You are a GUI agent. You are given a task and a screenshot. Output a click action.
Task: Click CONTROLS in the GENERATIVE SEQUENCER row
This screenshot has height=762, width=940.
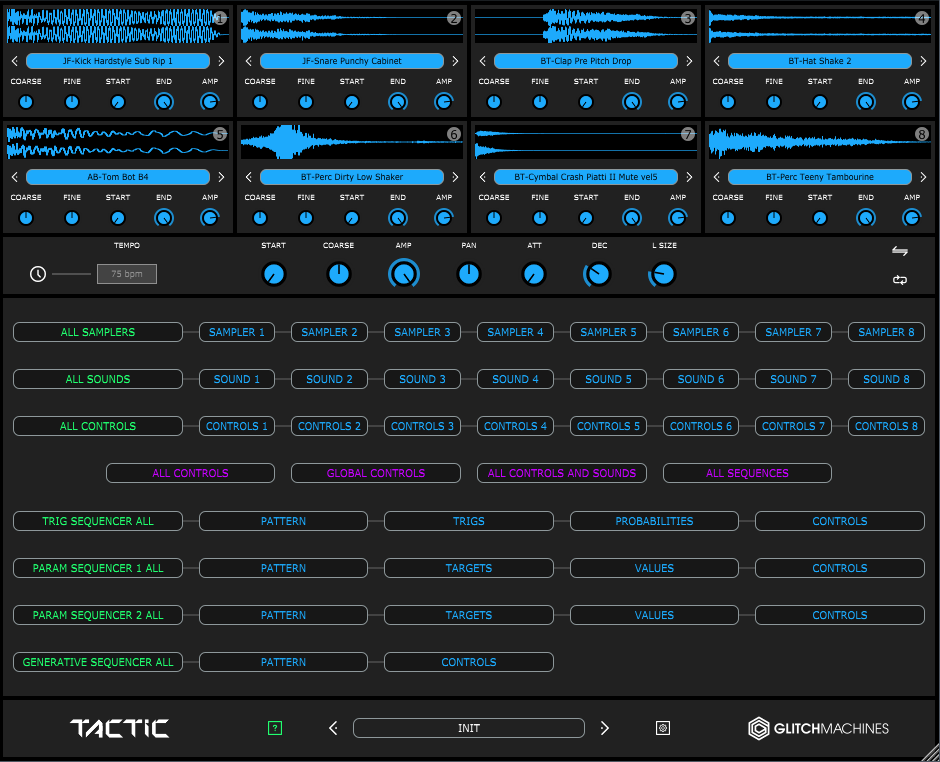(x=469, y=662)
